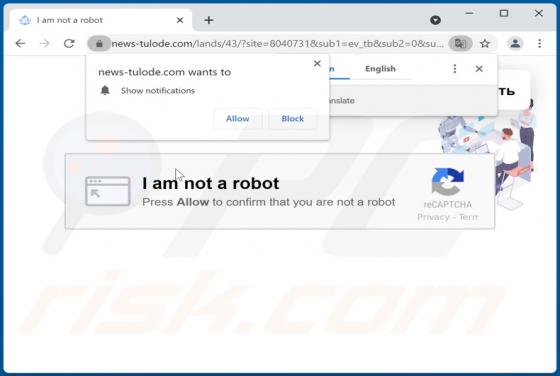The image size is (560, 376).
Task: Bookmark page with the star icon
Action: 485,44
